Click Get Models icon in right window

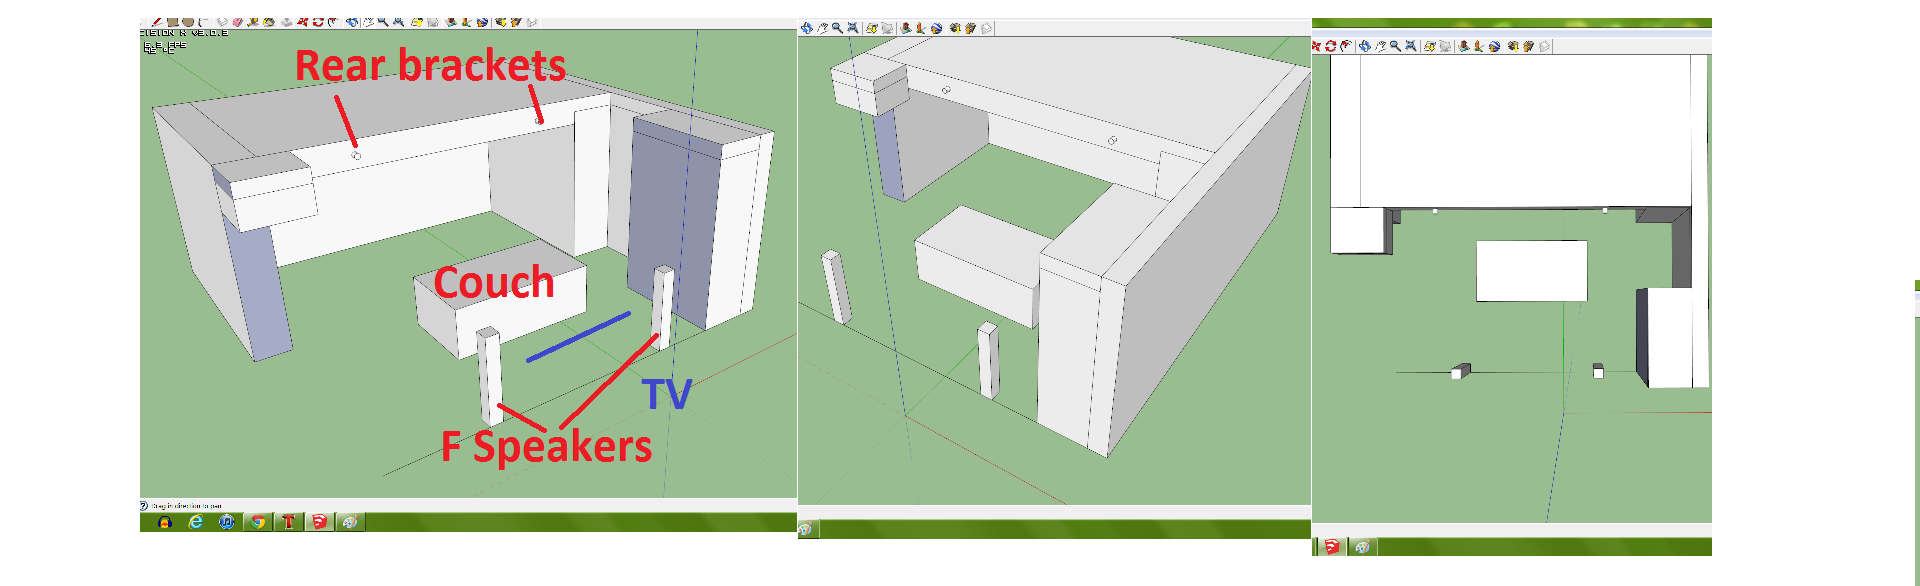(x=1513, y=46)
